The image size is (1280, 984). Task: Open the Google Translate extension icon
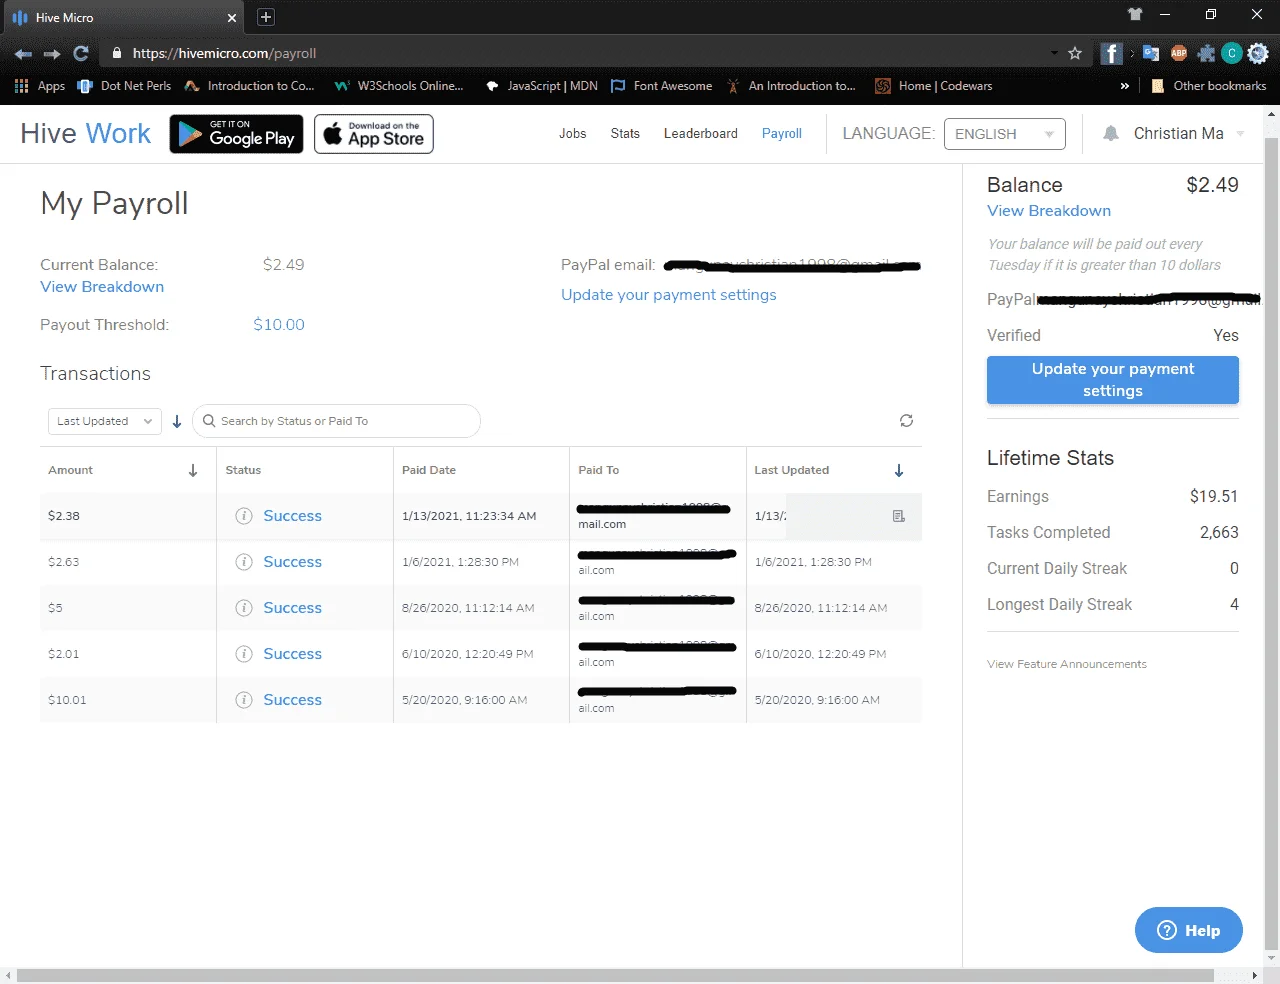tap(1151, 54)
